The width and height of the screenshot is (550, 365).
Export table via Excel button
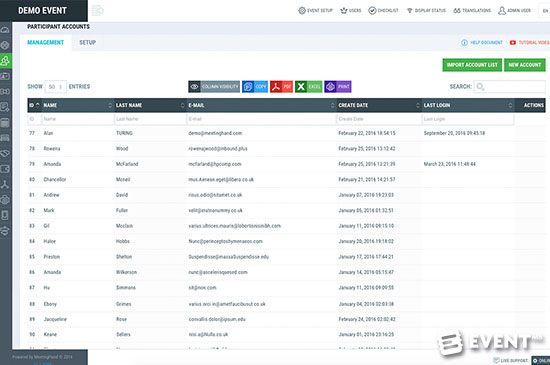click(308, 87)
